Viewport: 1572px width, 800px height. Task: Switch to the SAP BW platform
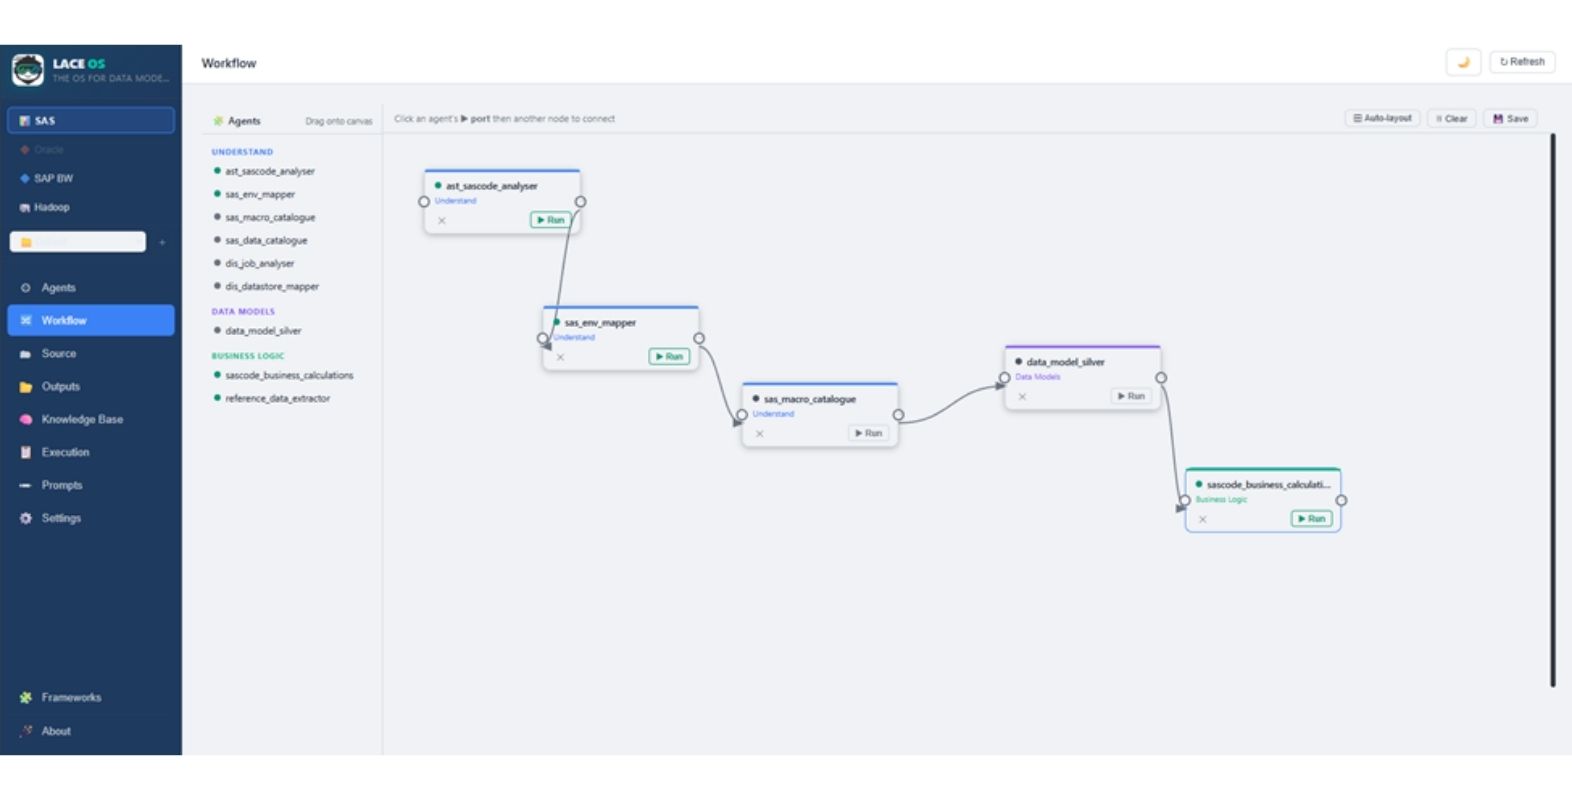pyautogui.click(x=53, y=179)
